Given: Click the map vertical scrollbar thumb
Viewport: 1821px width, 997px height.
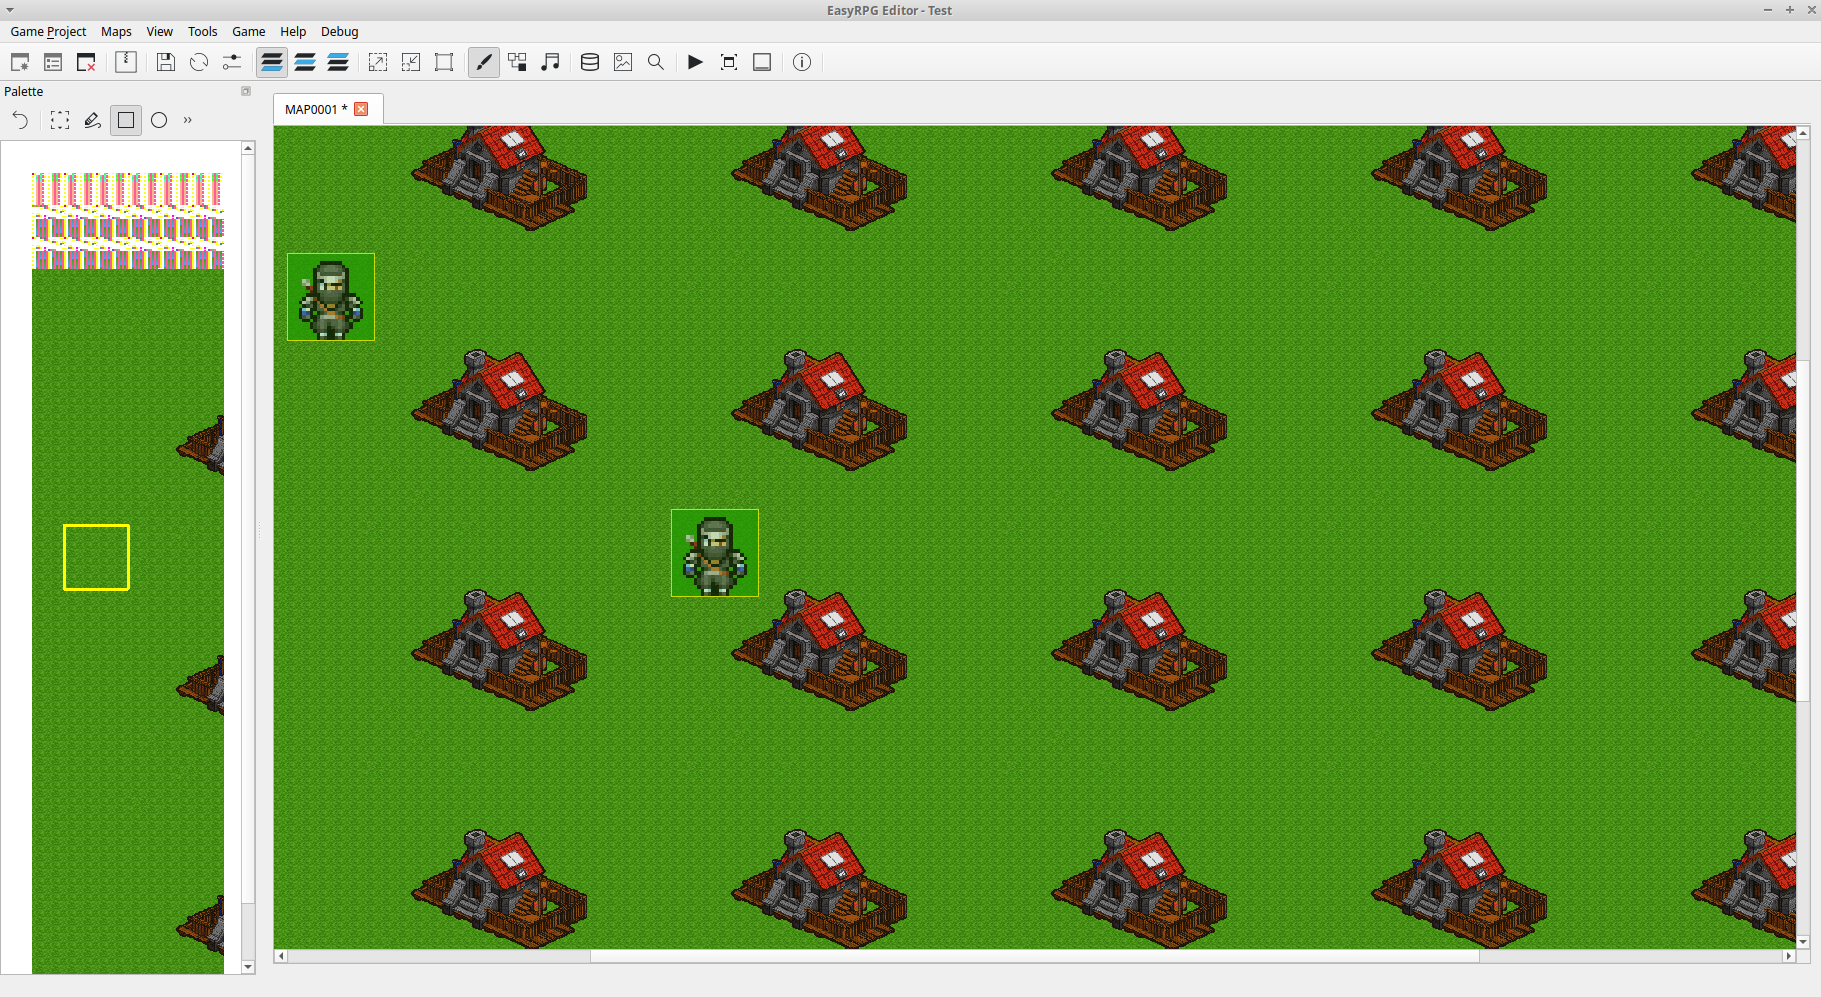Looking at the screenshot, I should tap(1803, 531).
